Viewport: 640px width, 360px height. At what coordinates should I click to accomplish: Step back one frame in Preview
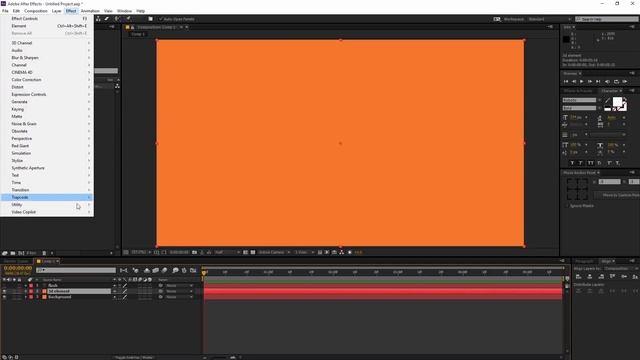(574, 82)
